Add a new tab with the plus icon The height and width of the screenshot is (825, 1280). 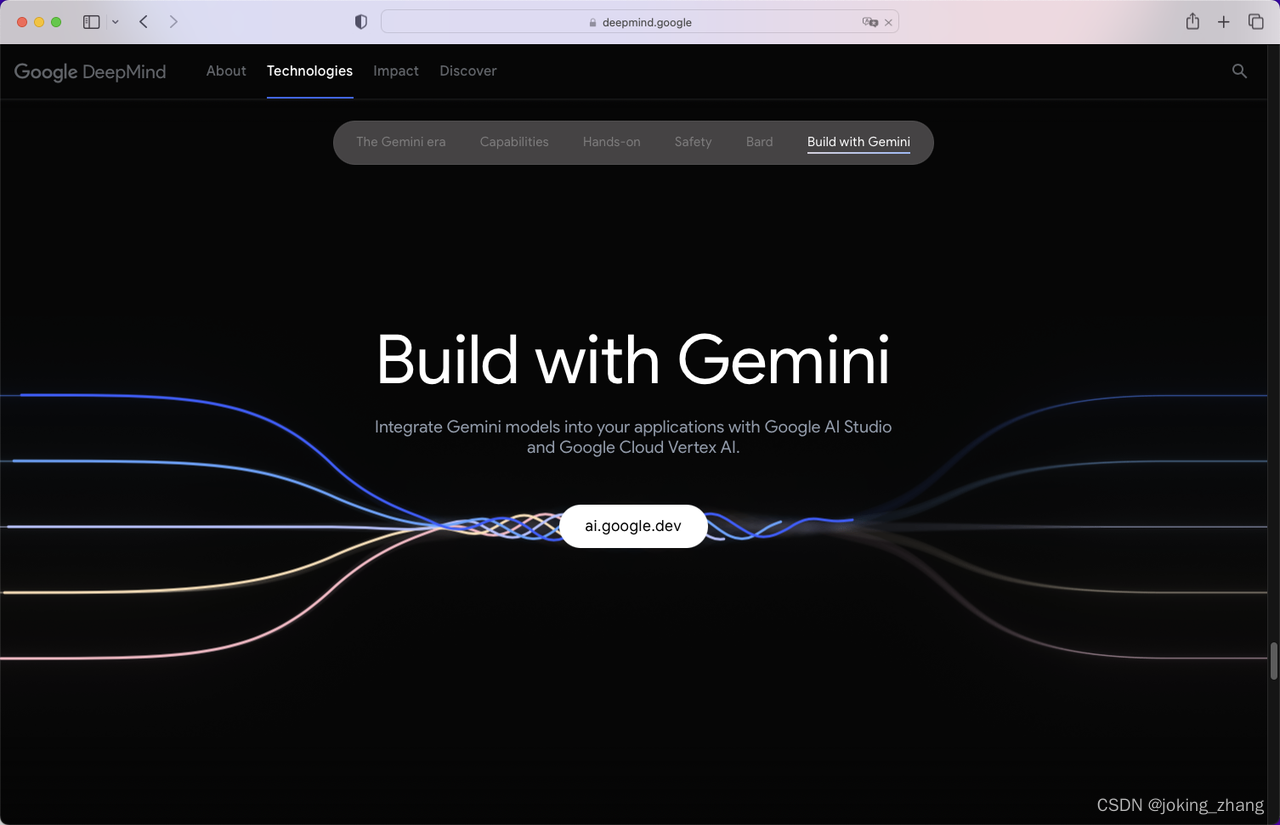(1223, 22)
